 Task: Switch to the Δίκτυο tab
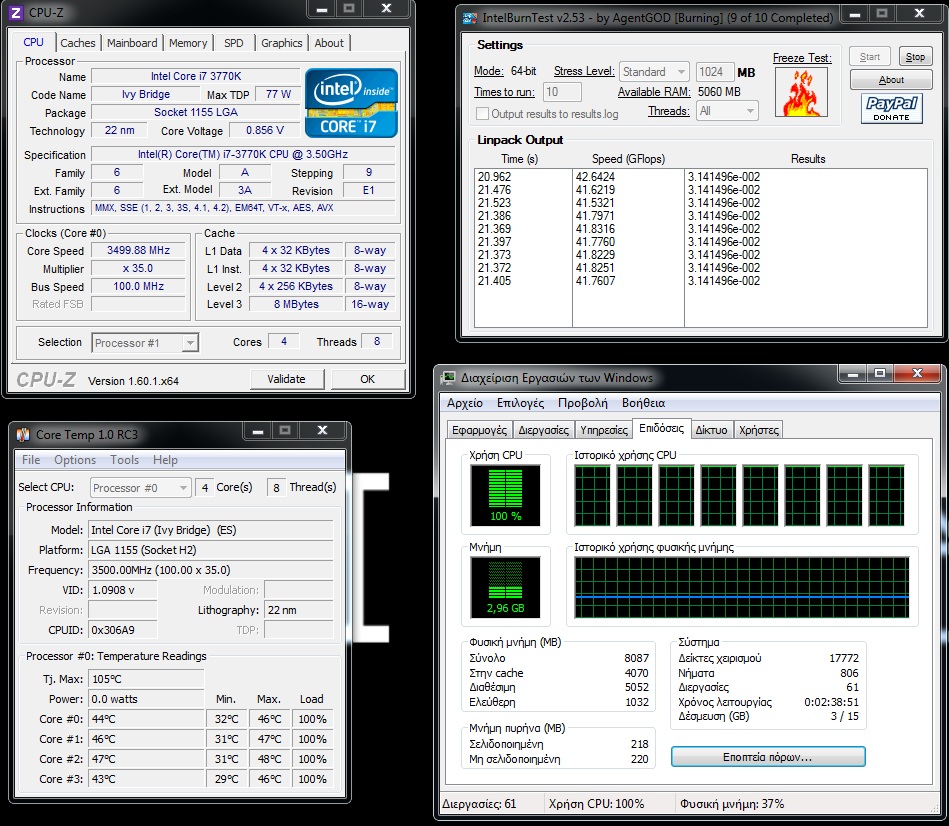coord(711,430)
